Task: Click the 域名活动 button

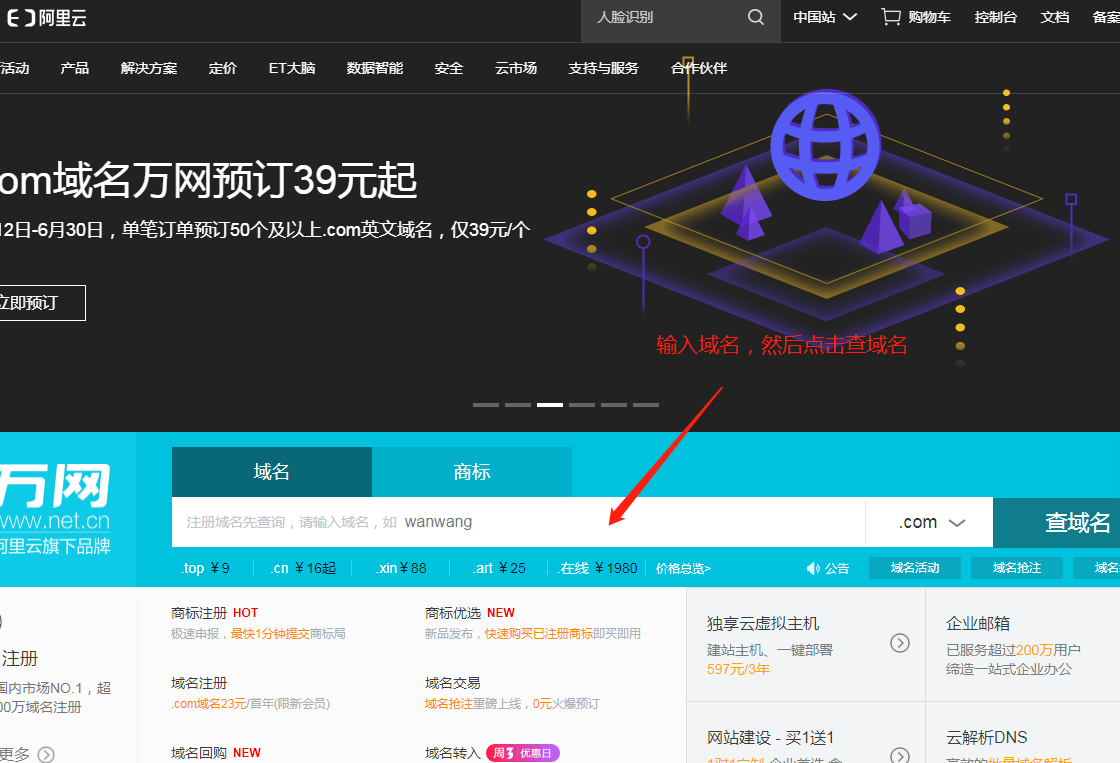Action: click(915, 568)
